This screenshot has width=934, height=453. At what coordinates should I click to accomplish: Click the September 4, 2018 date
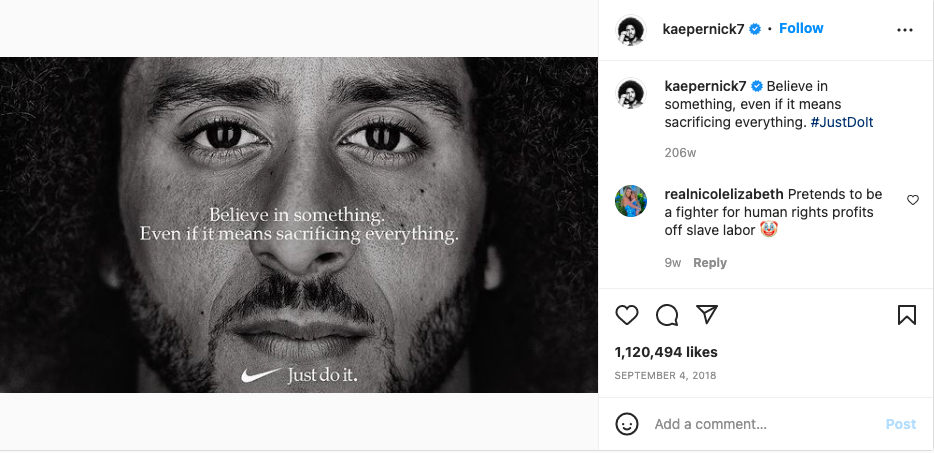tap(665, 376)
